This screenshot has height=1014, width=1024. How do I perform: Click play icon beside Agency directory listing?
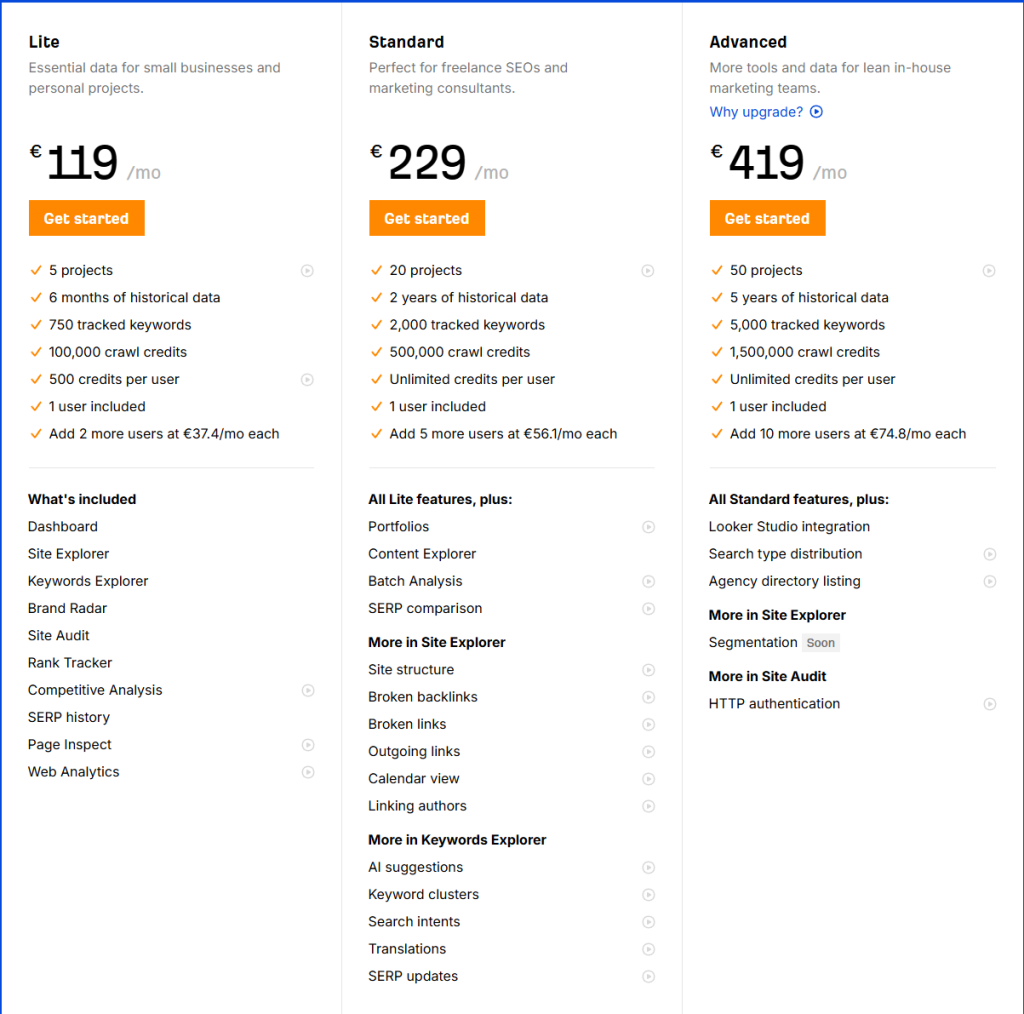990,581
